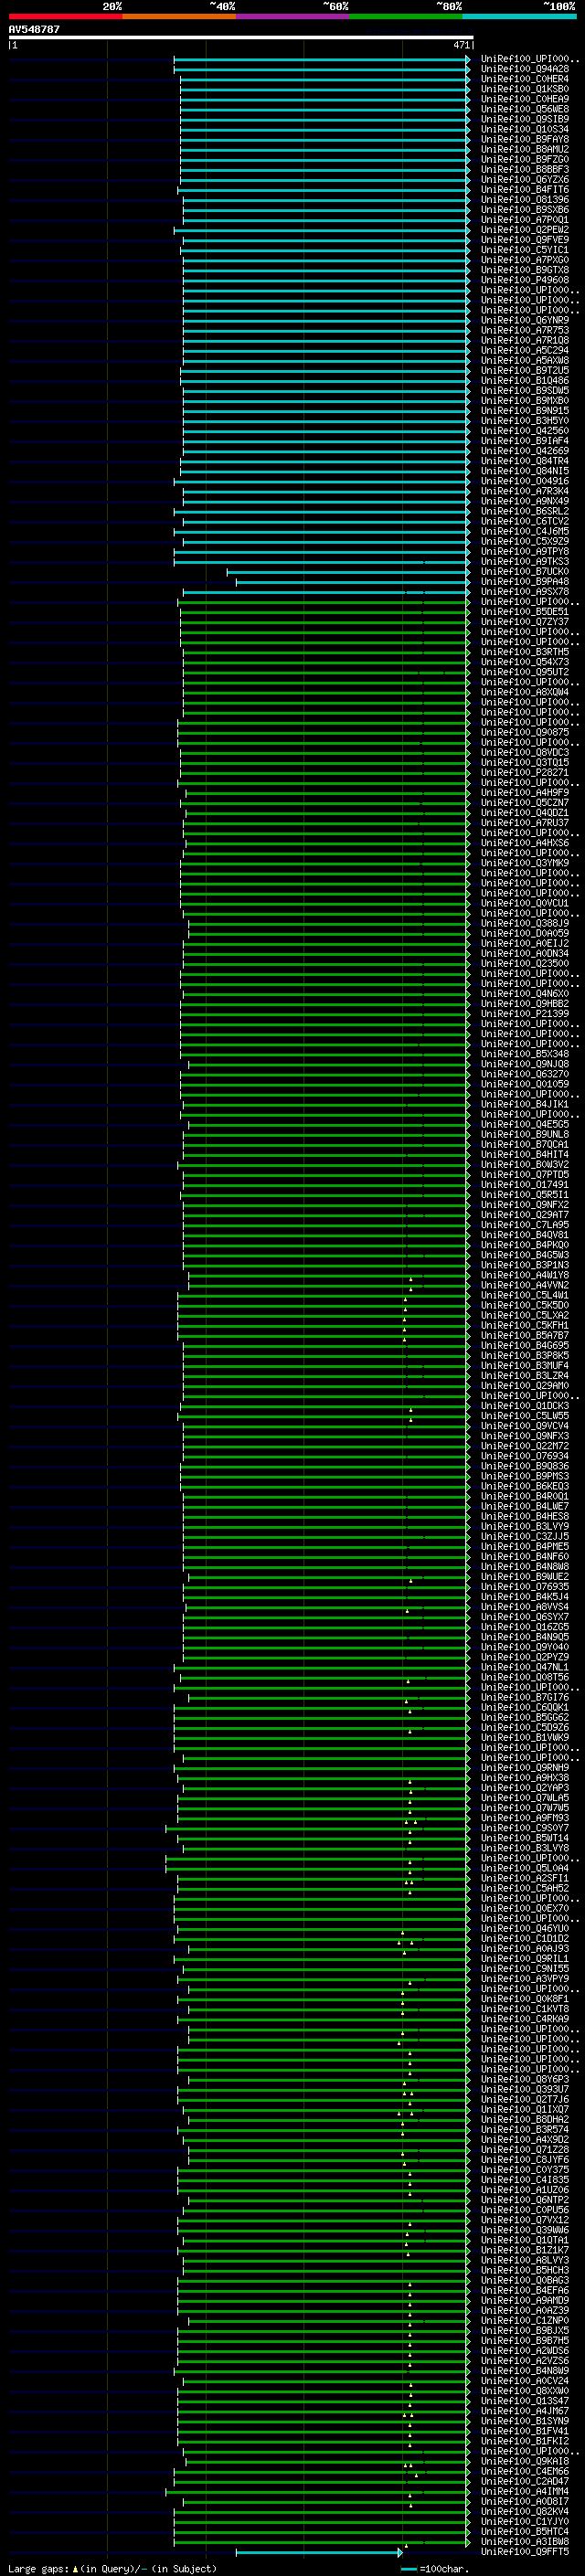Select the UniRef100_B4JIK1 label
This screenshot has width=585, height=2576.
pyautogui.click(x=525, y=1104)
